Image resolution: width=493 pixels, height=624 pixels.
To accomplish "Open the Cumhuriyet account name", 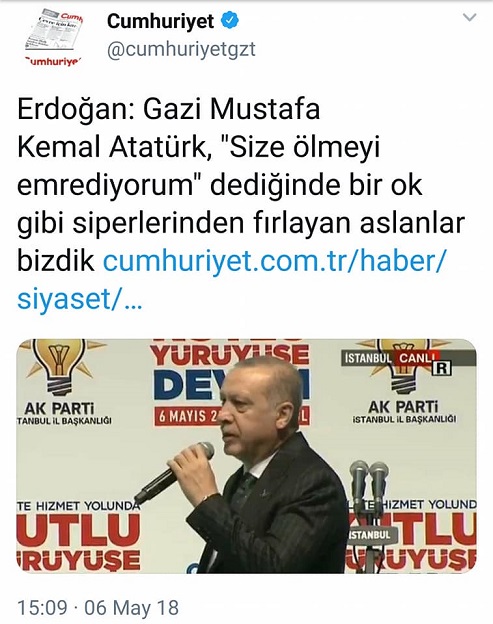I will (x=160, y=21).
